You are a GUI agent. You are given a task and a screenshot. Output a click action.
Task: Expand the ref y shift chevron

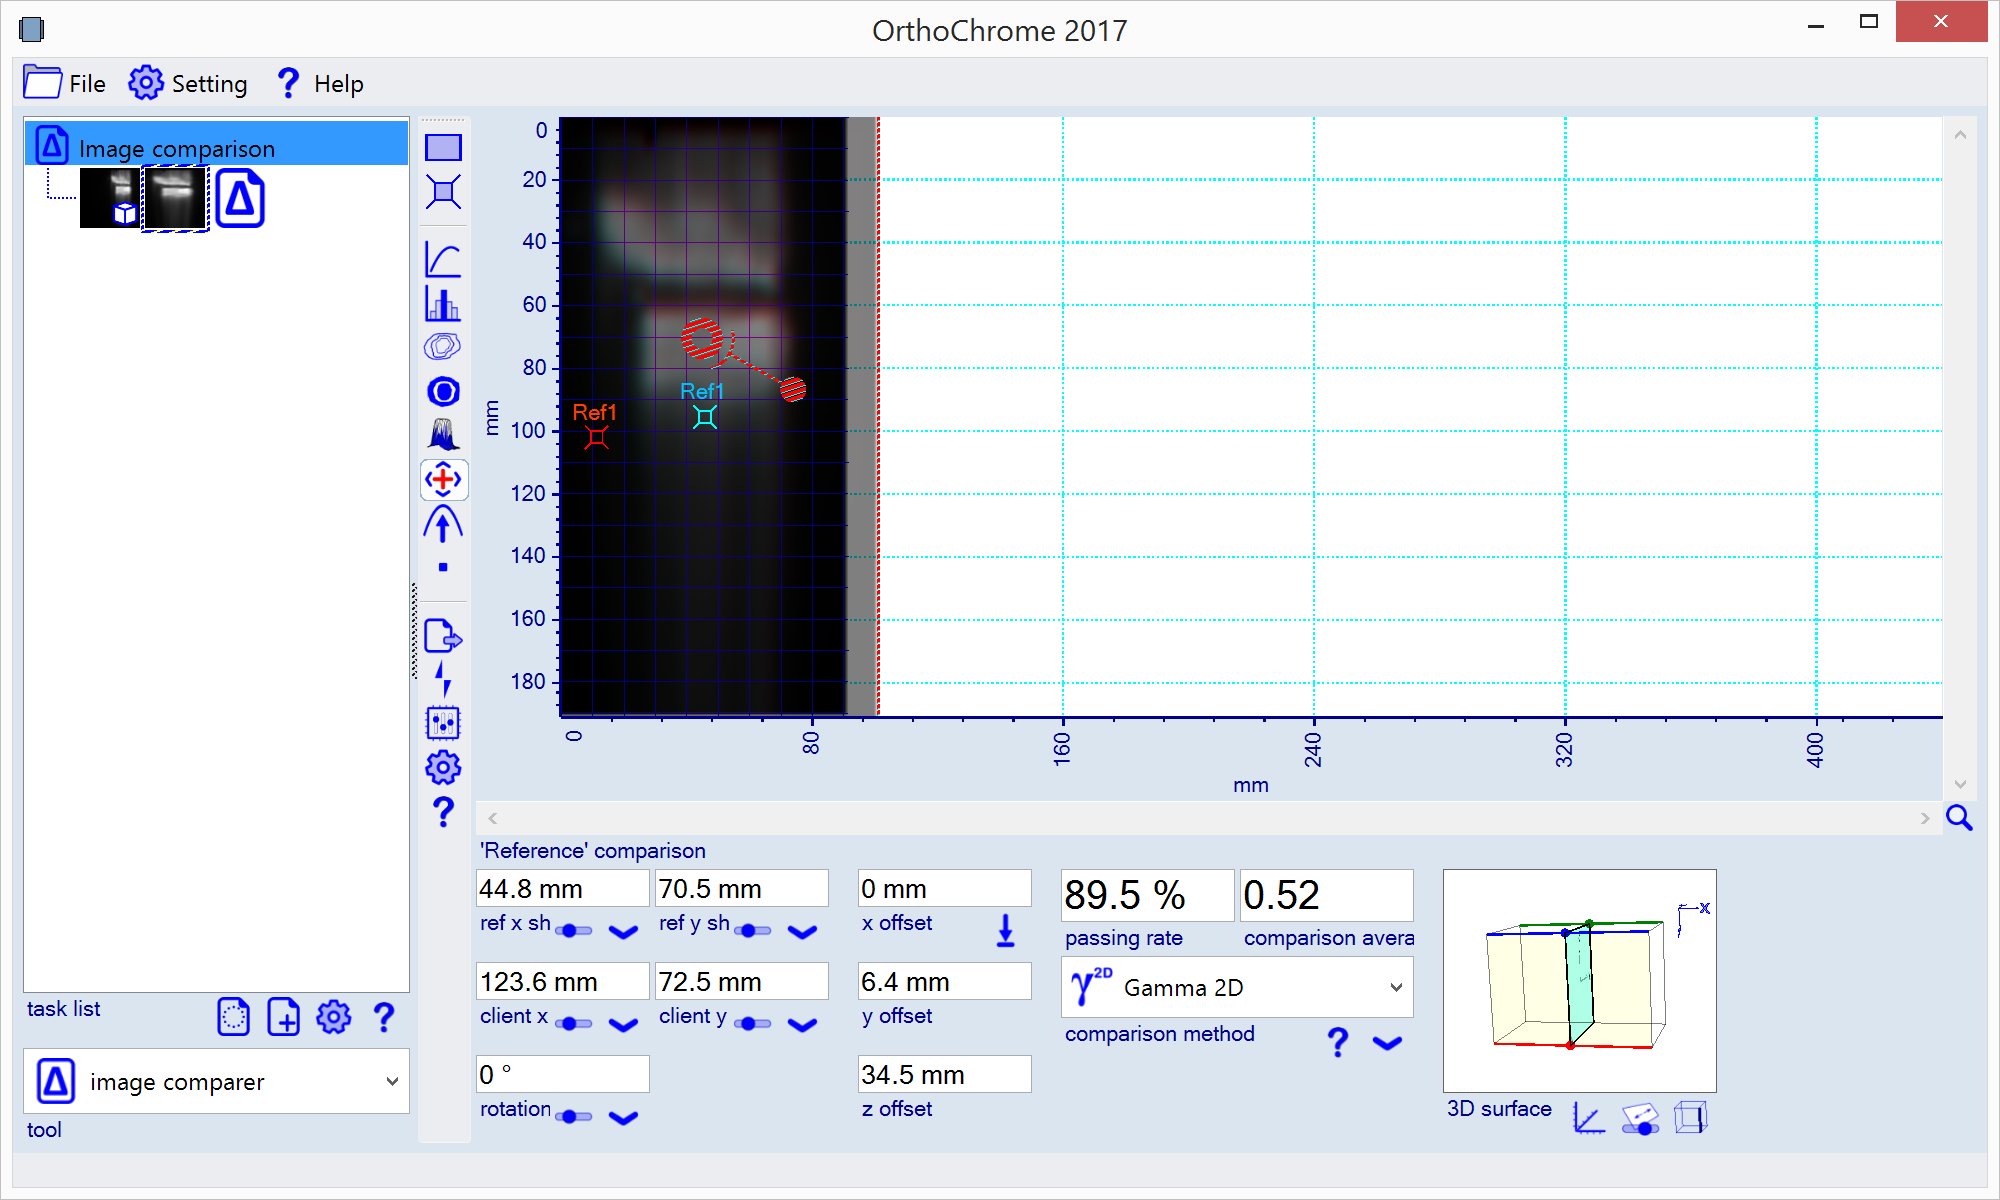tap(802, 932)
